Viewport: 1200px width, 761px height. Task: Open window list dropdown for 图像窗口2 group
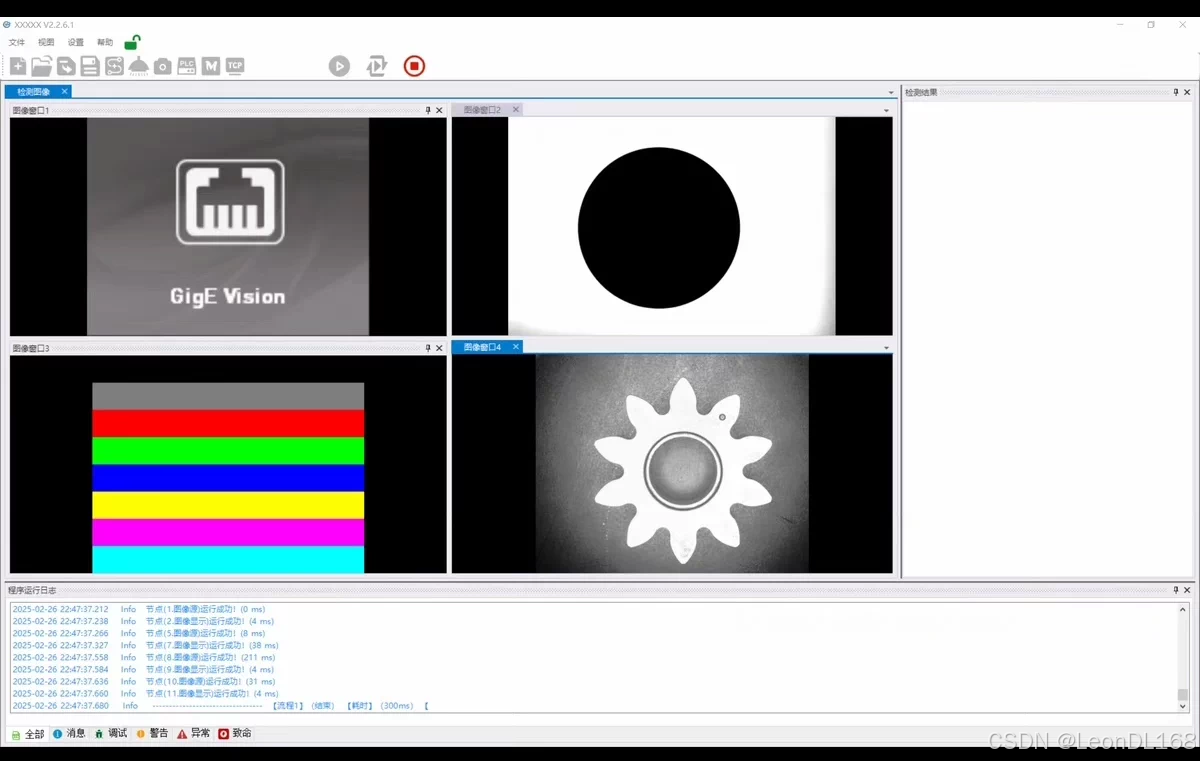886,110
